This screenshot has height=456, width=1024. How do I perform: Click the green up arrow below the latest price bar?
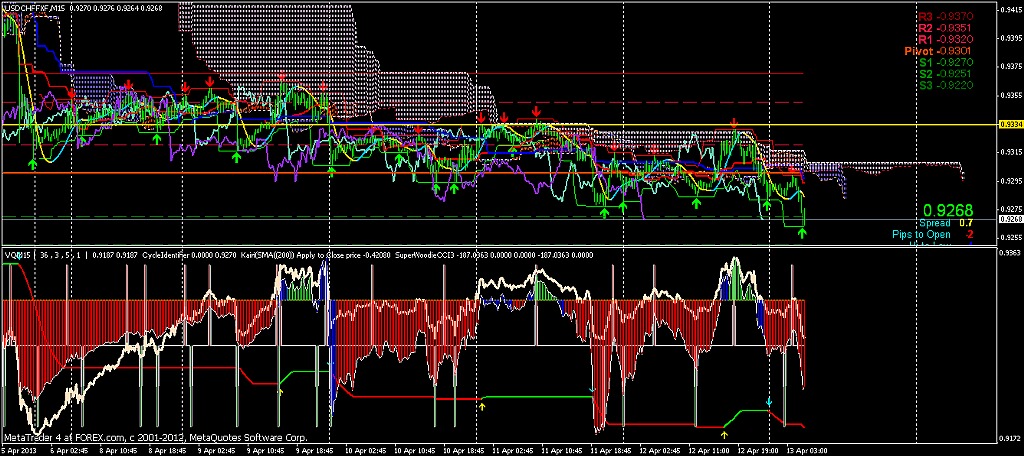[x=802, y=233]
